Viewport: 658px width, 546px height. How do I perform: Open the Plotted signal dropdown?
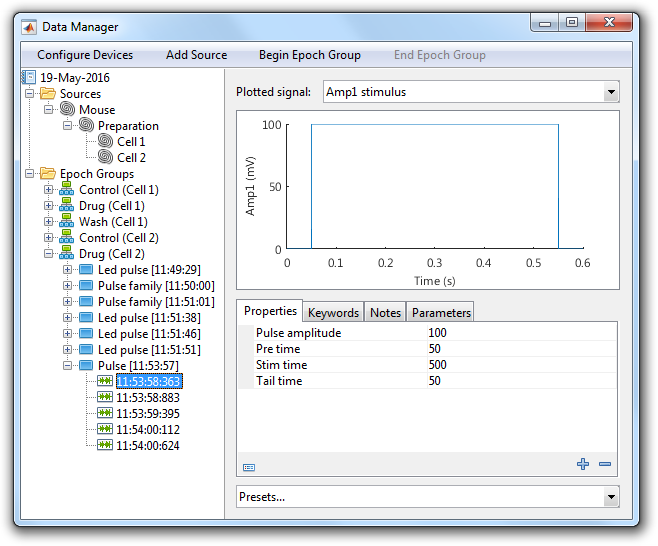tap(610, 93)
